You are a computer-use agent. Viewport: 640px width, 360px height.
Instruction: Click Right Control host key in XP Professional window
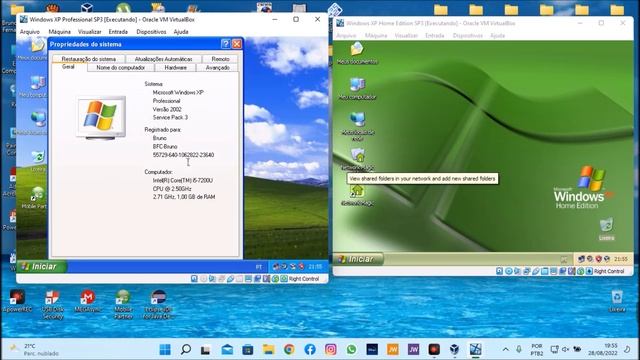(304, 279)
